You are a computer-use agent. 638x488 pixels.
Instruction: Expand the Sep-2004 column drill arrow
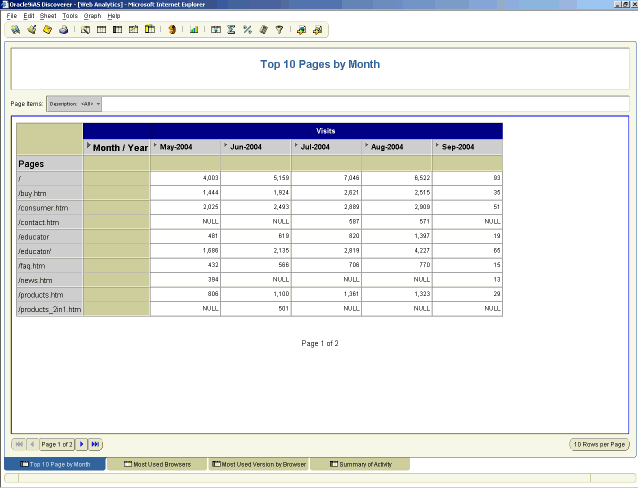click(437, 145)
